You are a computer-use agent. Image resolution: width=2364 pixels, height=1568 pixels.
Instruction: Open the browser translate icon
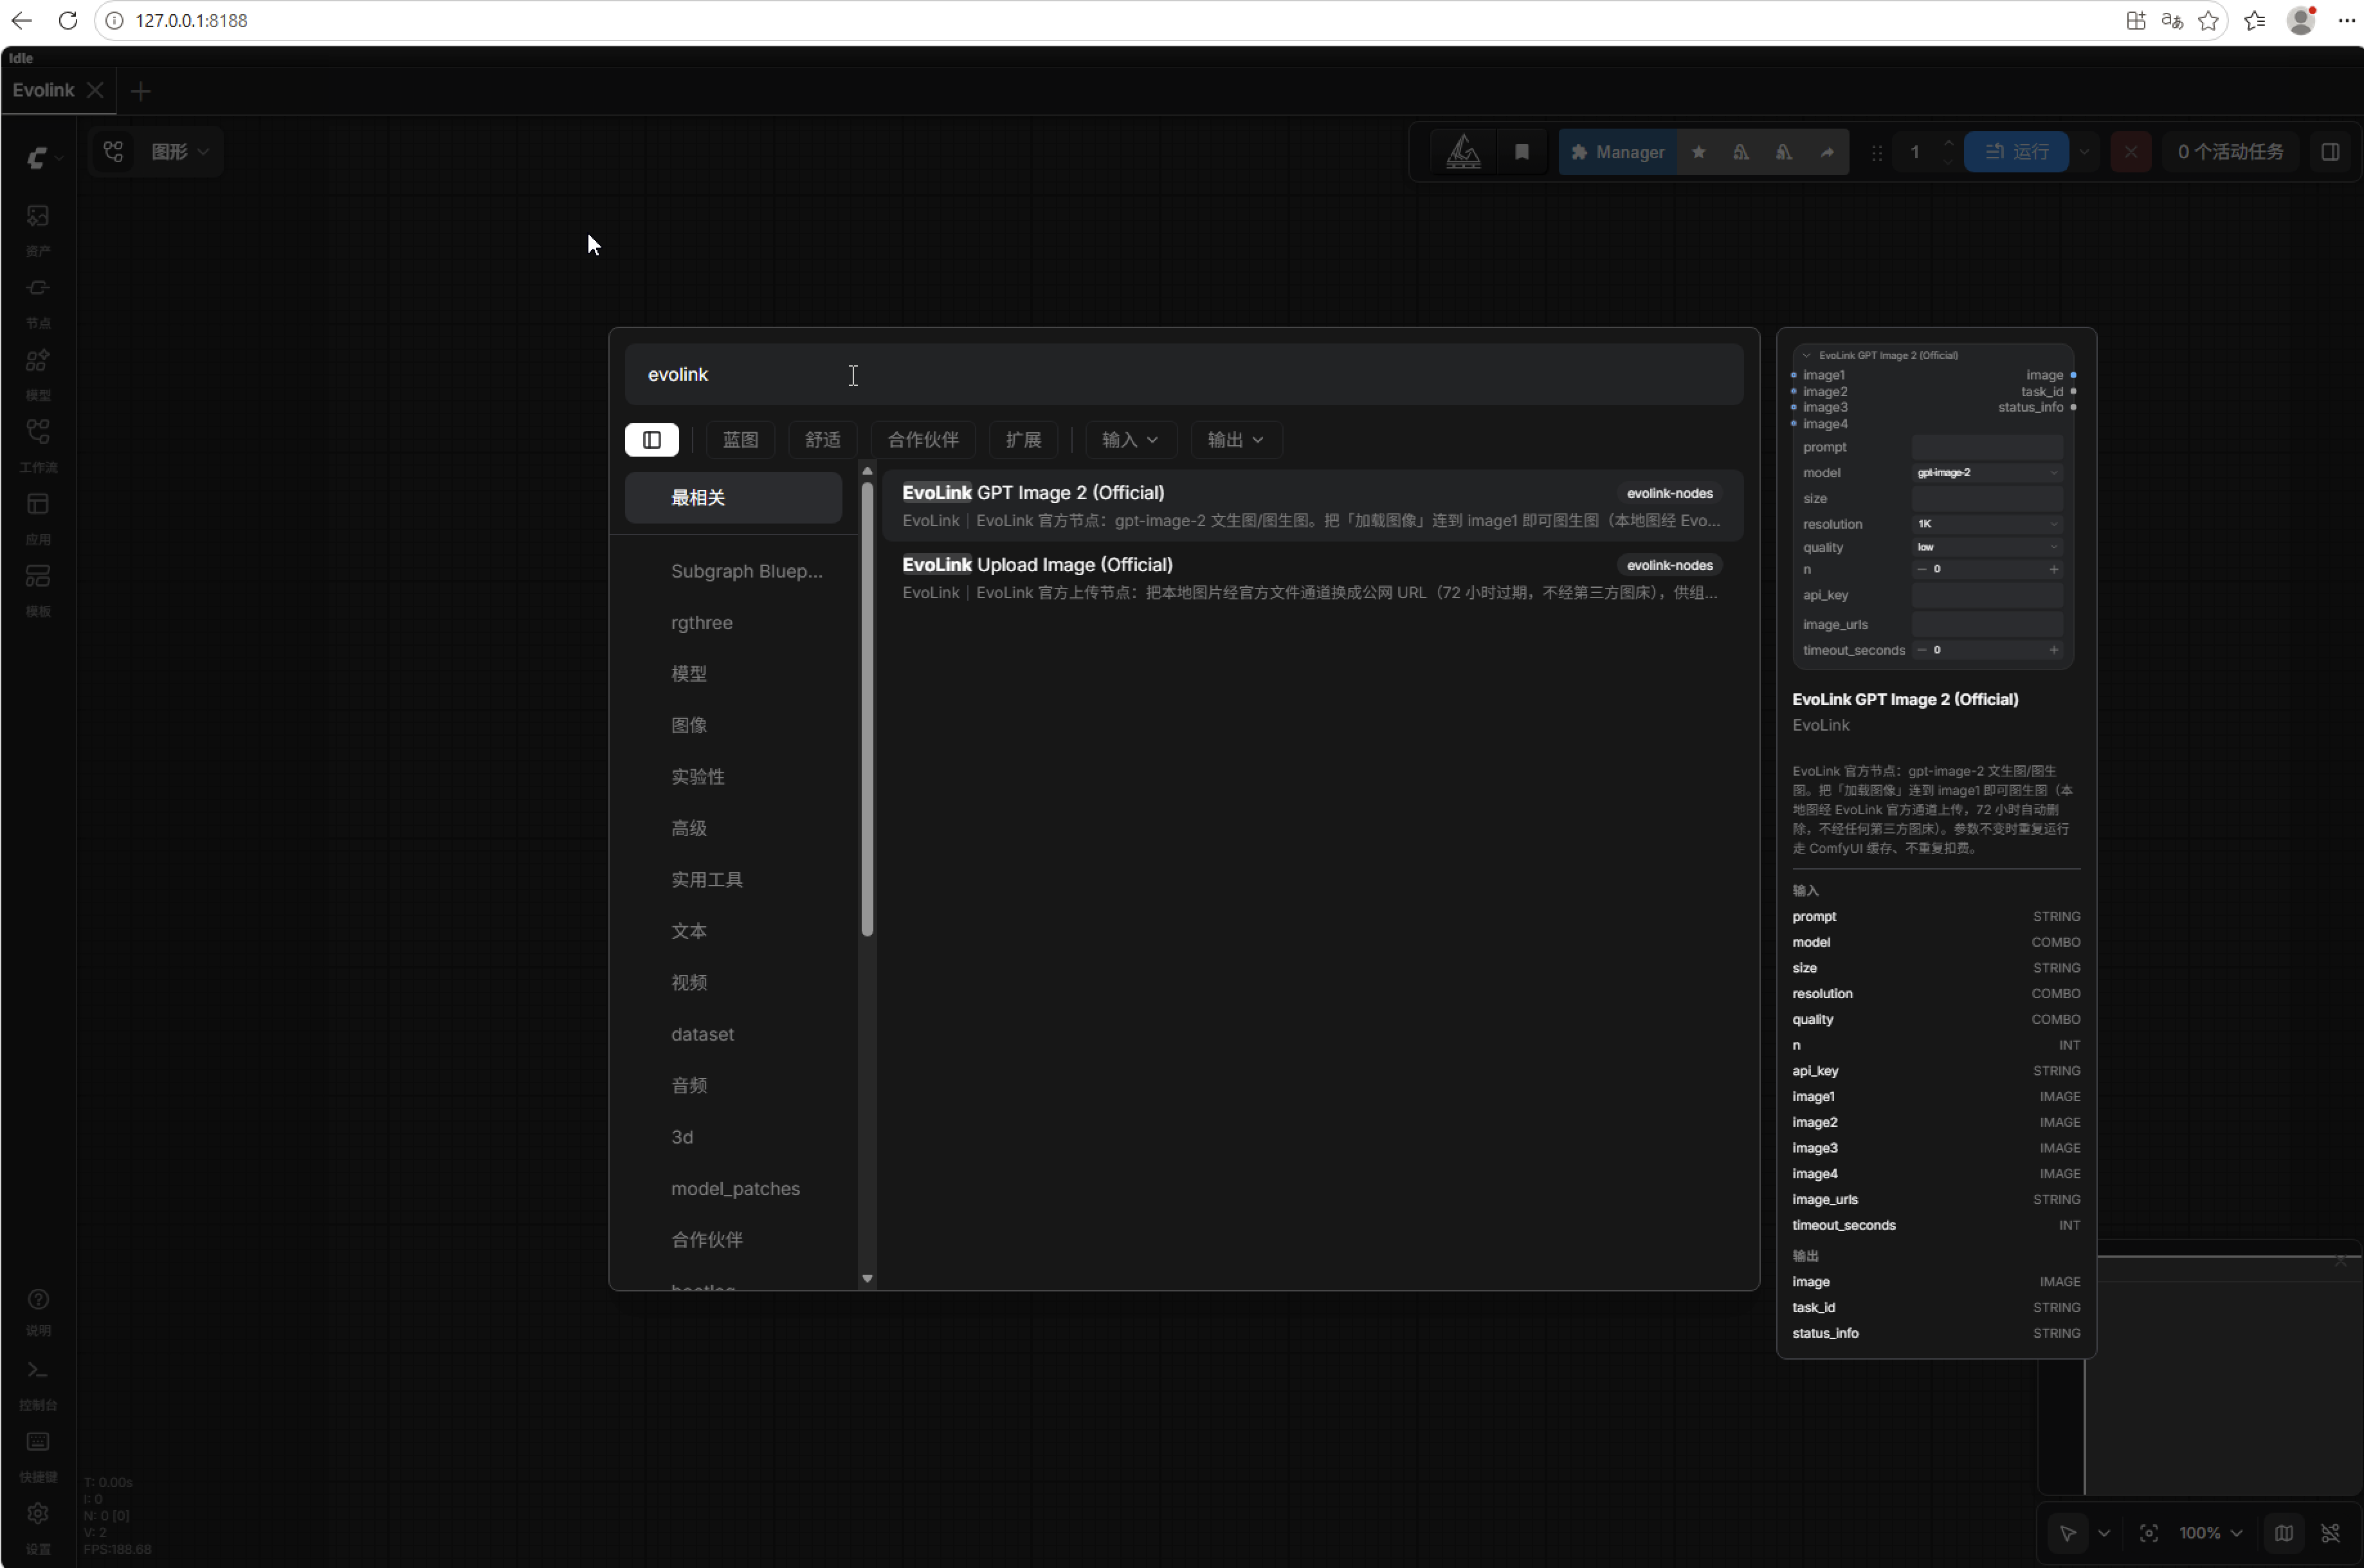point(2171,20)
